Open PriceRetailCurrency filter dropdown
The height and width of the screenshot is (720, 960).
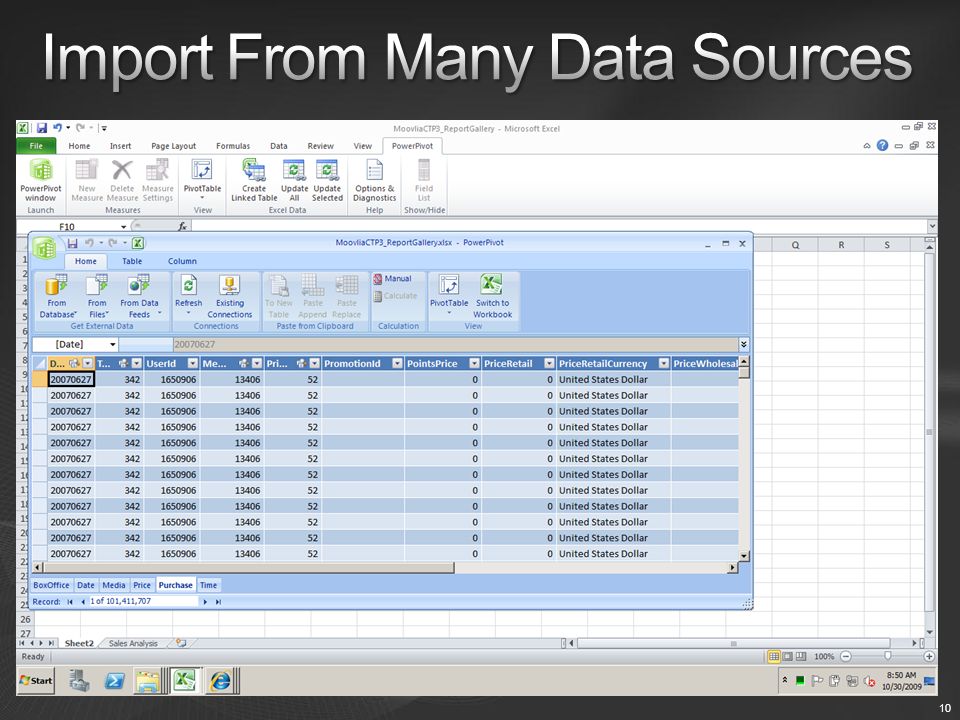[664, 363]
